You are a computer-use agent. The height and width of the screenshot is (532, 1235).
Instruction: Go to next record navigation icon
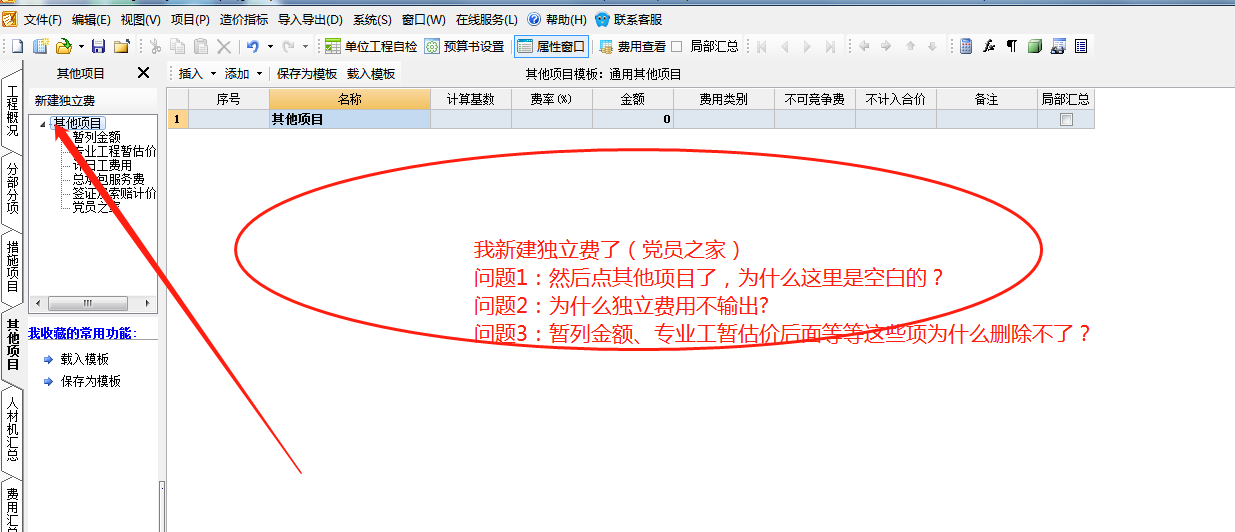(x=807, y=46)
